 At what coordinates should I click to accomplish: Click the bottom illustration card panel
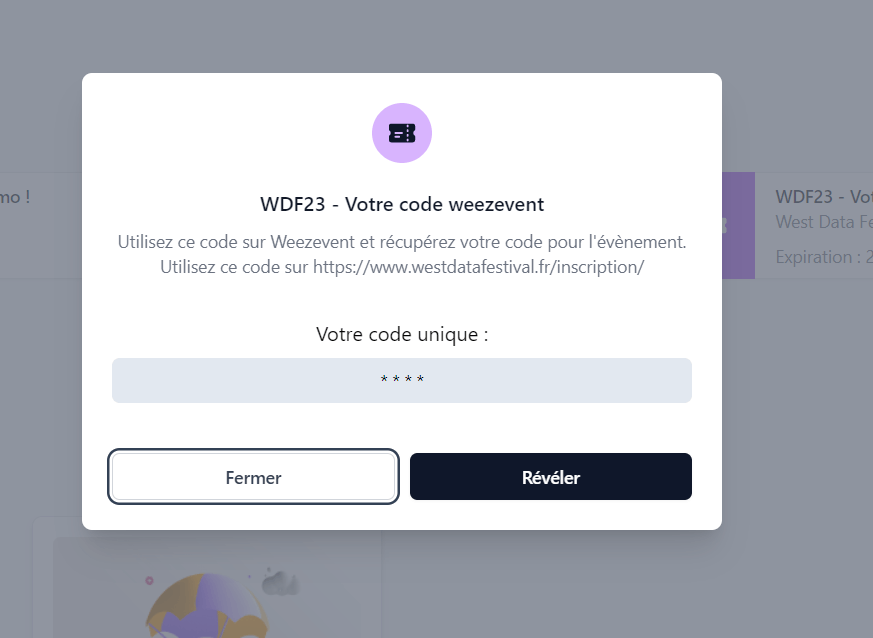pyautogui.click(x=207, y=579)
